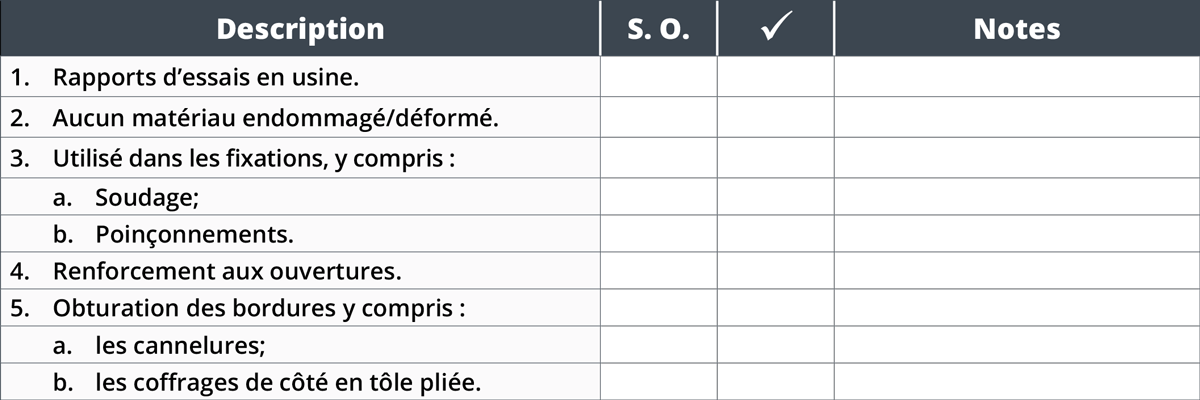Tick the check cell for Poinçonnements
This screenshot has width=1200, height=400.
pyautogui.click(x=776, y=234)
